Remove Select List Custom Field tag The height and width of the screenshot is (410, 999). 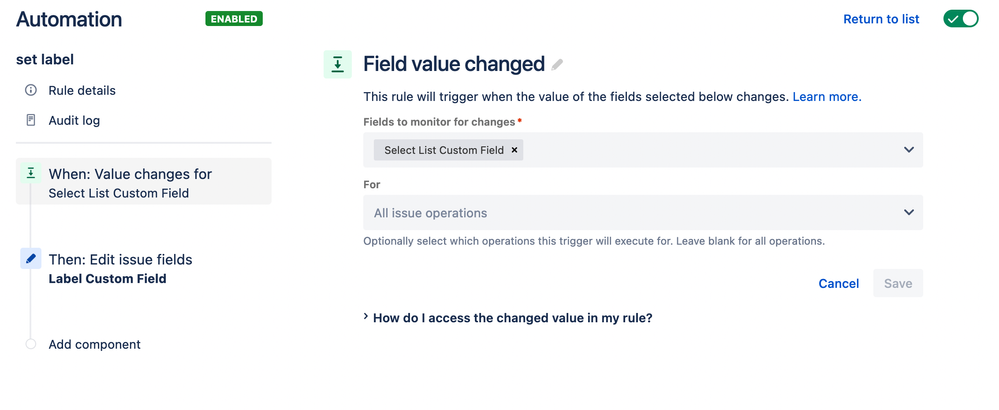click(x=514, y=150)
